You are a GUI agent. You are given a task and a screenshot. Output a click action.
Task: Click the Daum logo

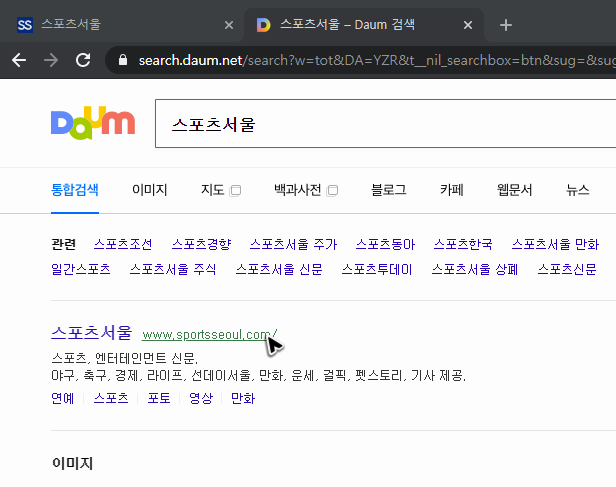(93, 123)
